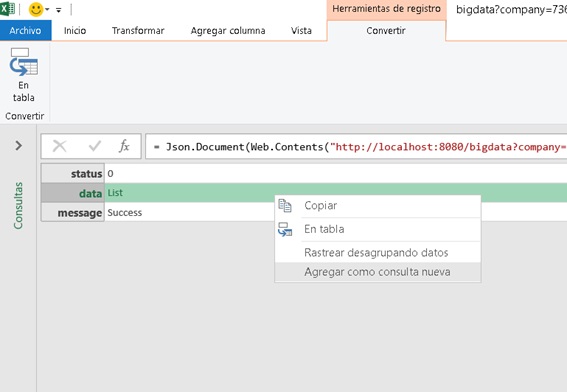Click the Convertir group label below the ribbon
Image resolution: width=567 pixels, height=392 pixels.
tap(25, 116)
